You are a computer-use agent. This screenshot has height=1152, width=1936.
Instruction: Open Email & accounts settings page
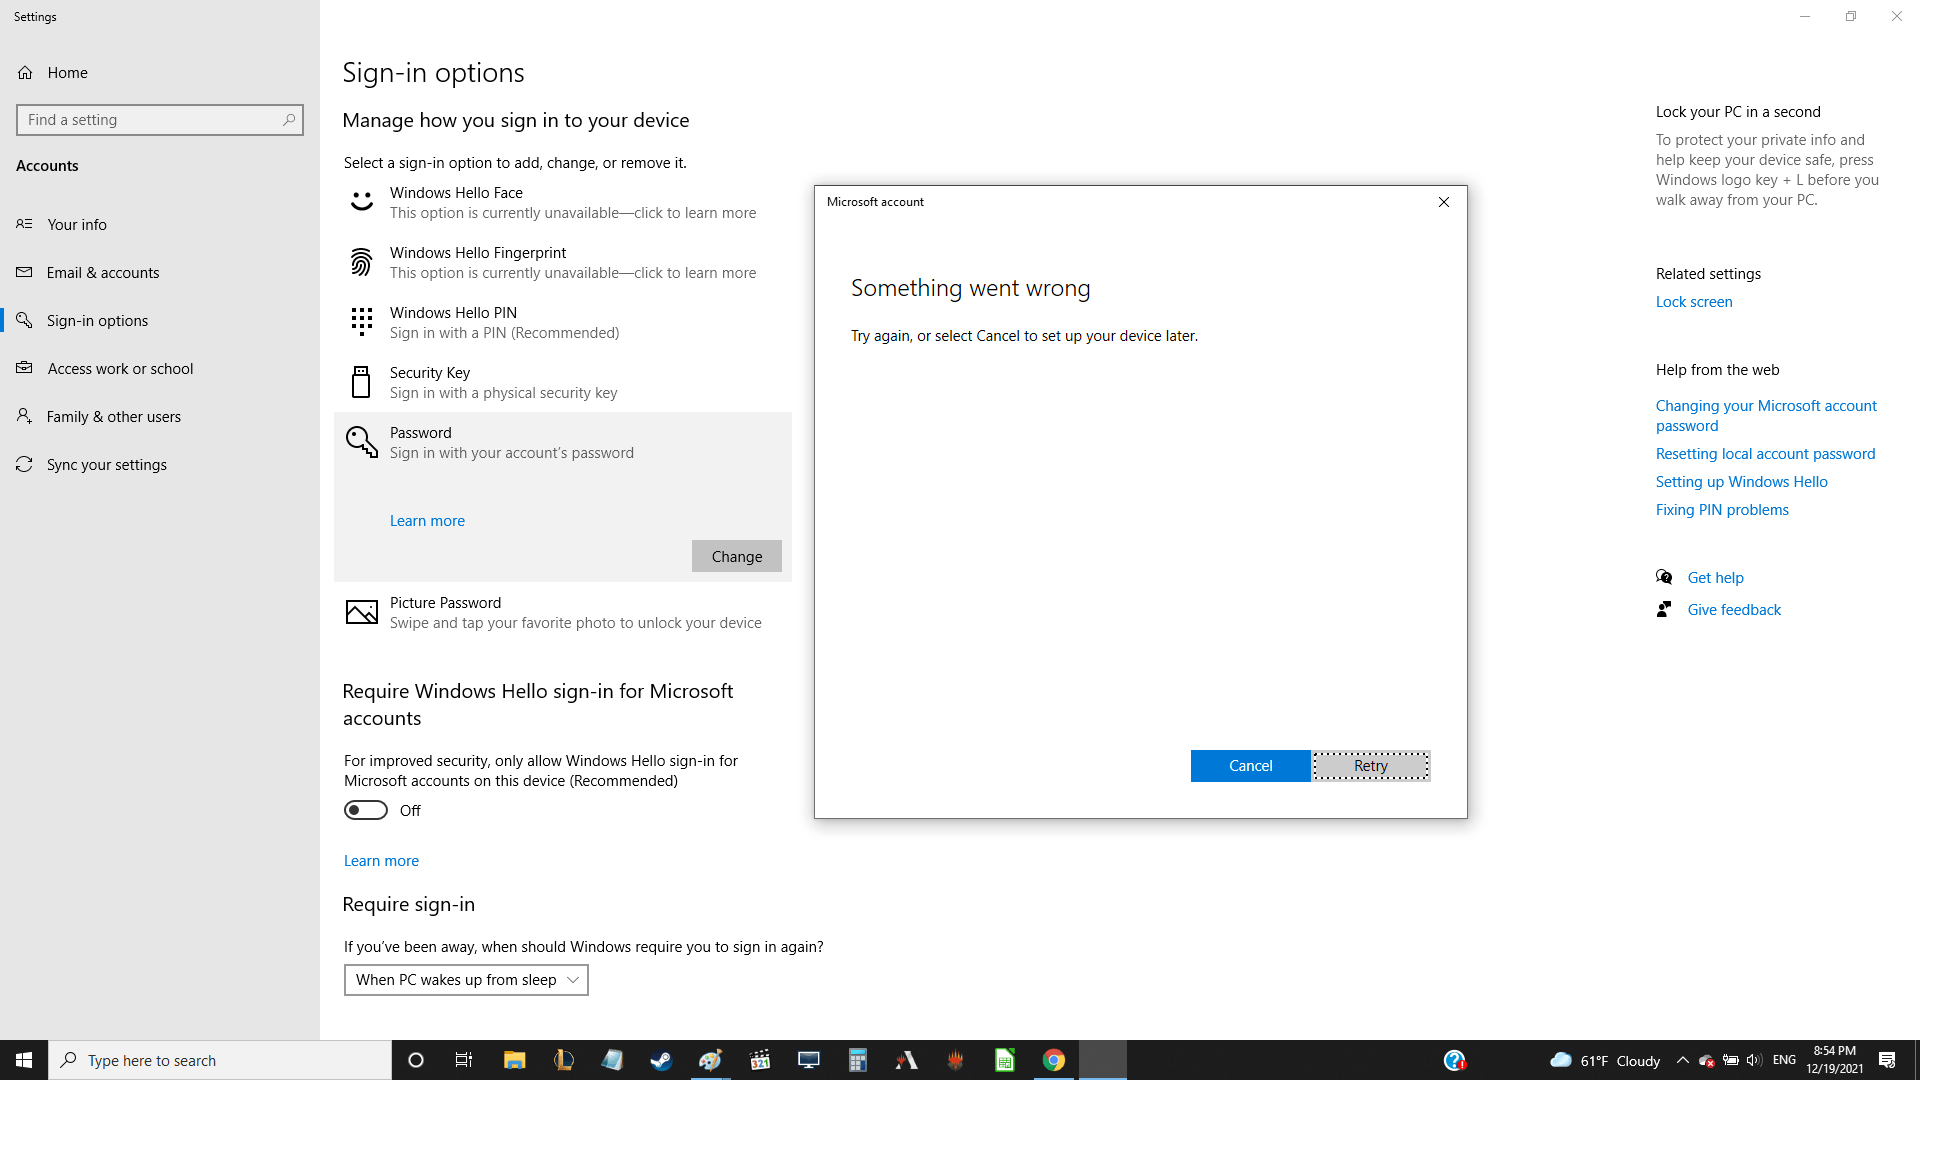[102, 273]
